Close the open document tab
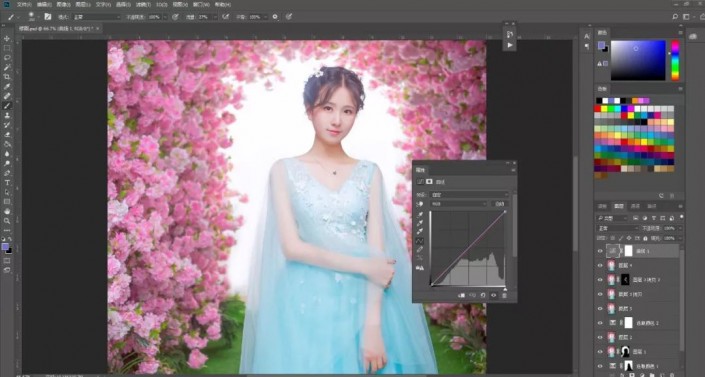The height and width of the screenshot is (377, 705). click(x=98, y=28)
